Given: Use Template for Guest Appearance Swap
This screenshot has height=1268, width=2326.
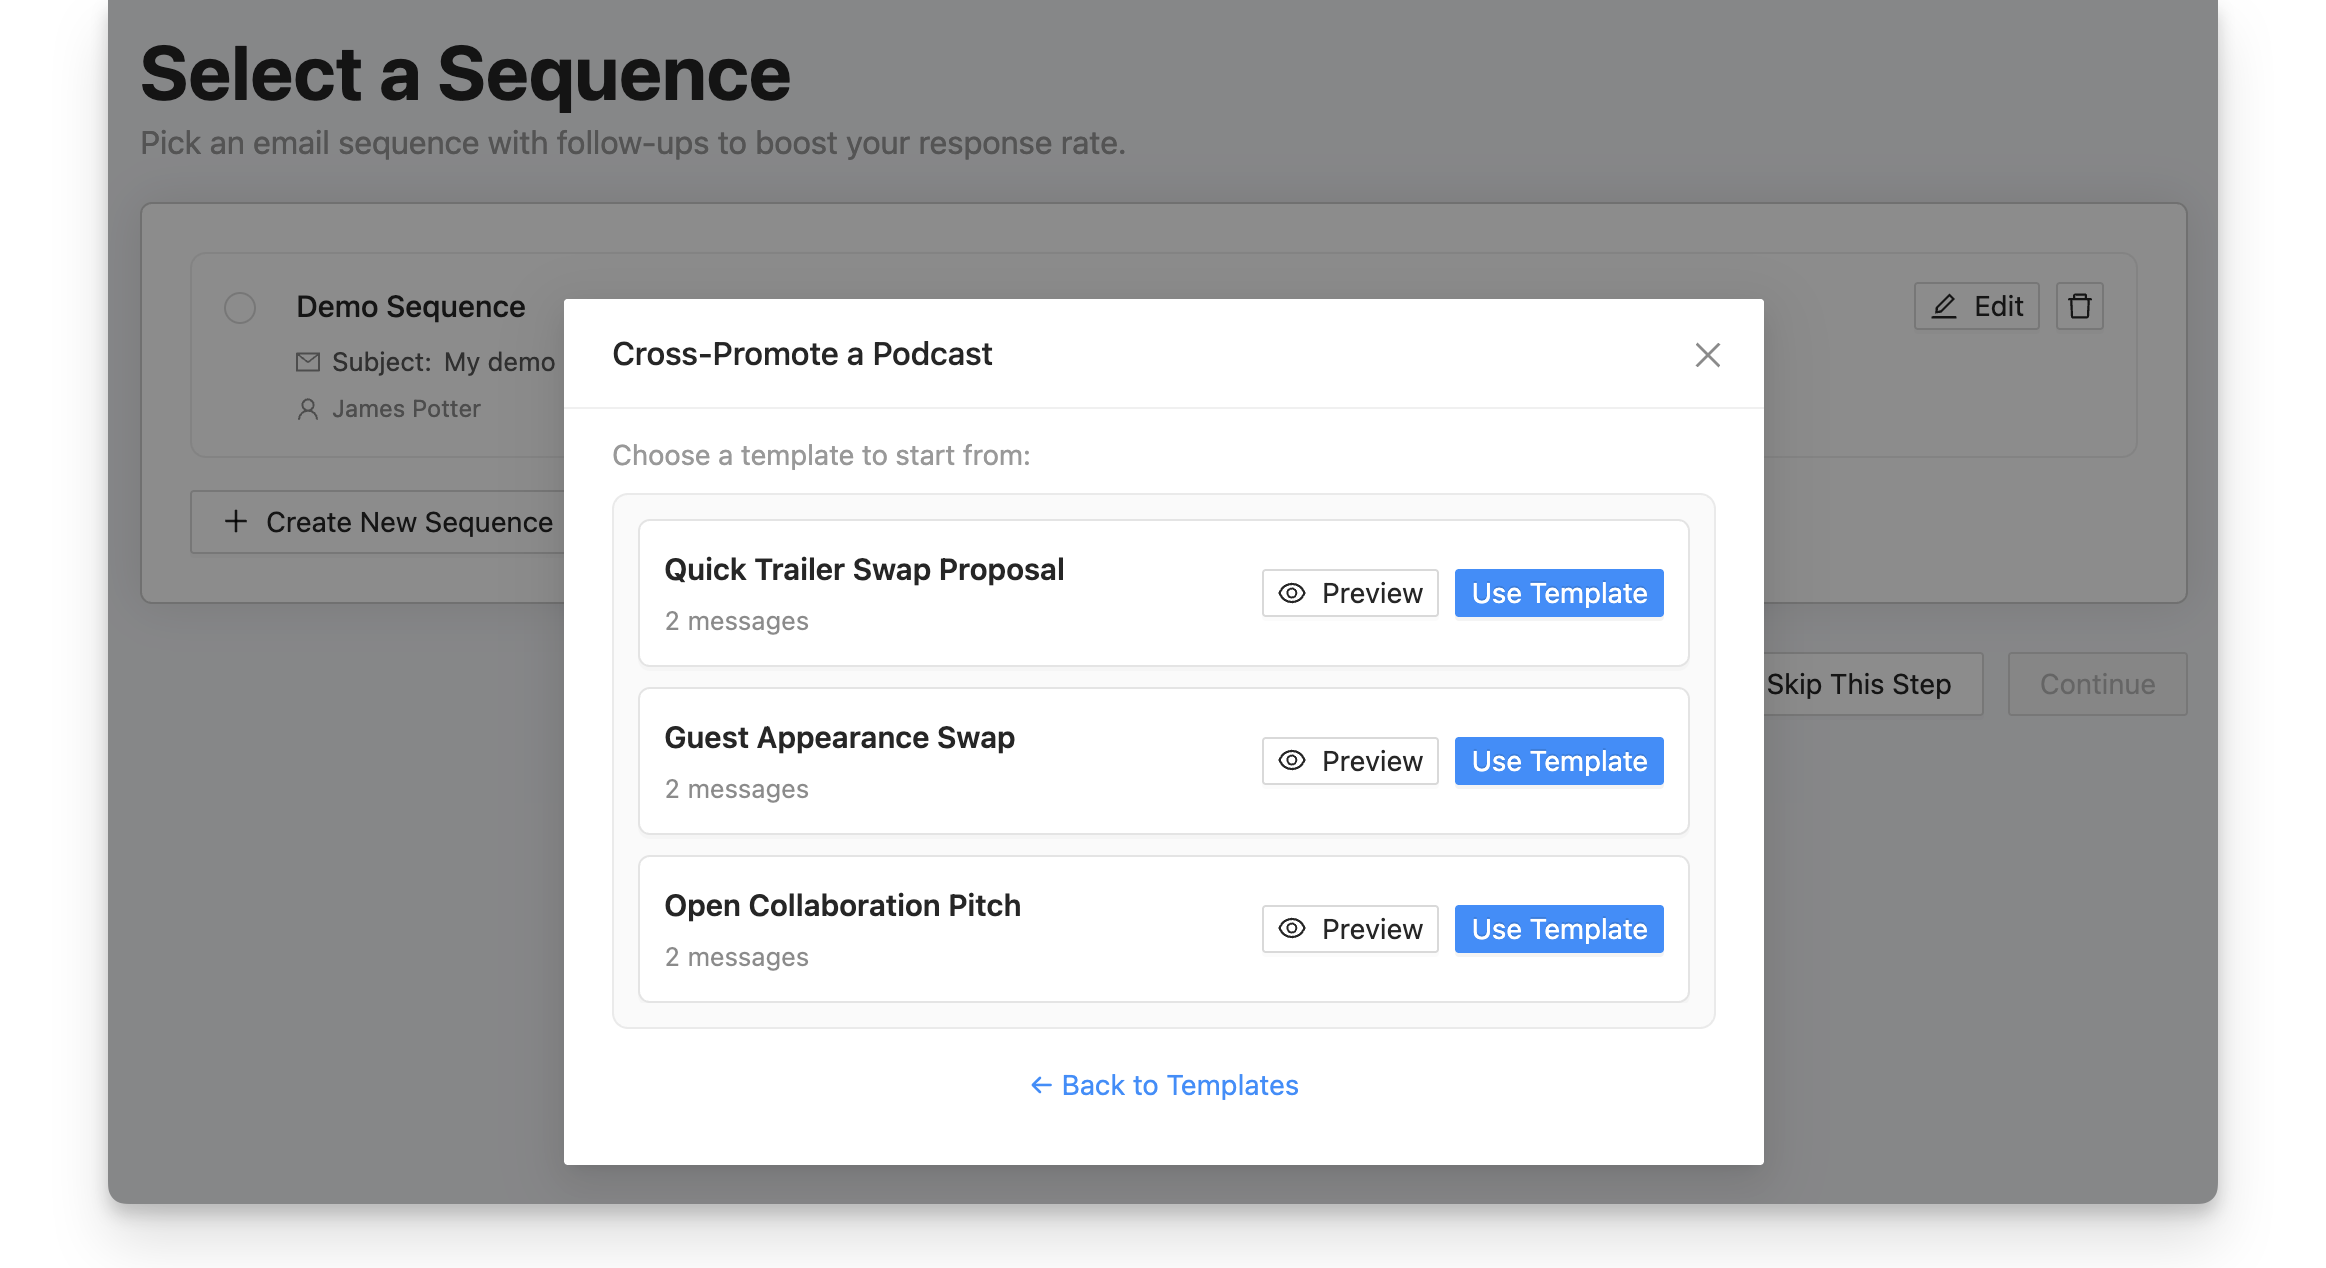Looking at the screenshot, I should (x=1557, y=761).
